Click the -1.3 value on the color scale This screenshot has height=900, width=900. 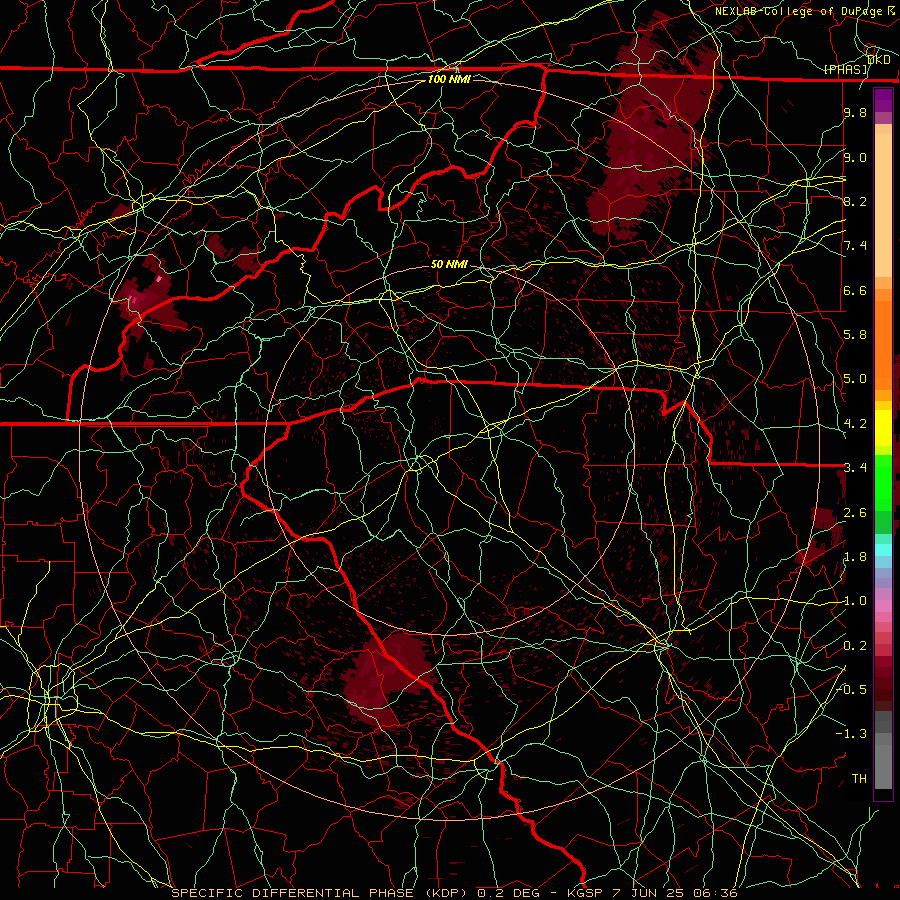click(x=852, y=734)
